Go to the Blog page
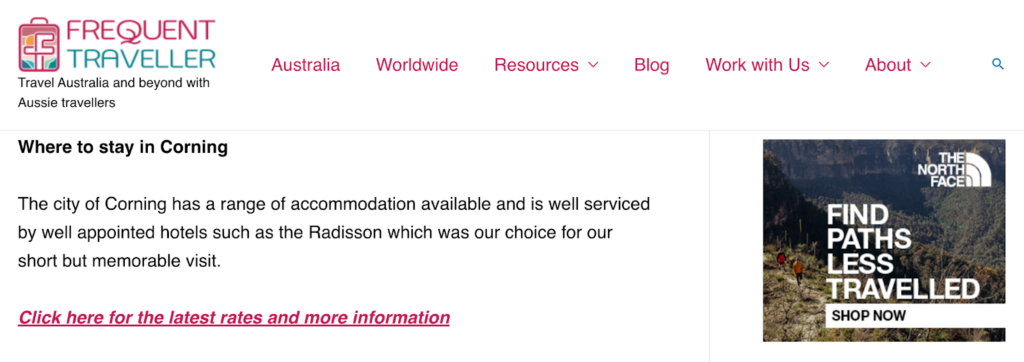Image resolution: width=1024 pixels, height=362 pixels. pyautogui.click(x=652, y=65)
